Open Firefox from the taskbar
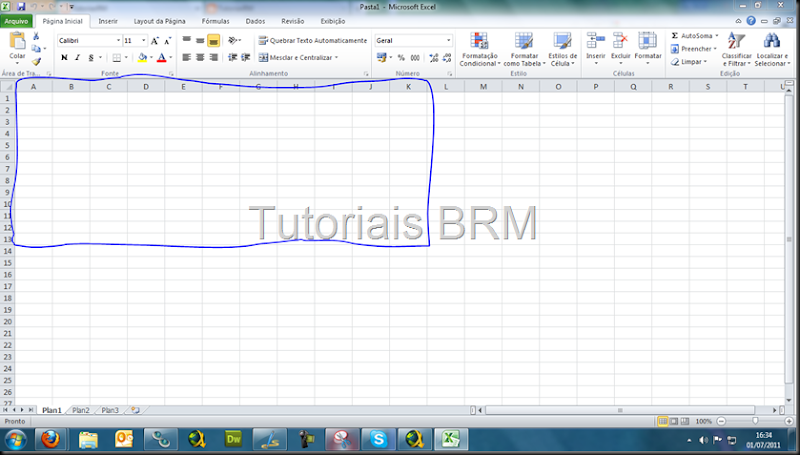The height and width of the screenshot is (455, 800). [51, 439]
